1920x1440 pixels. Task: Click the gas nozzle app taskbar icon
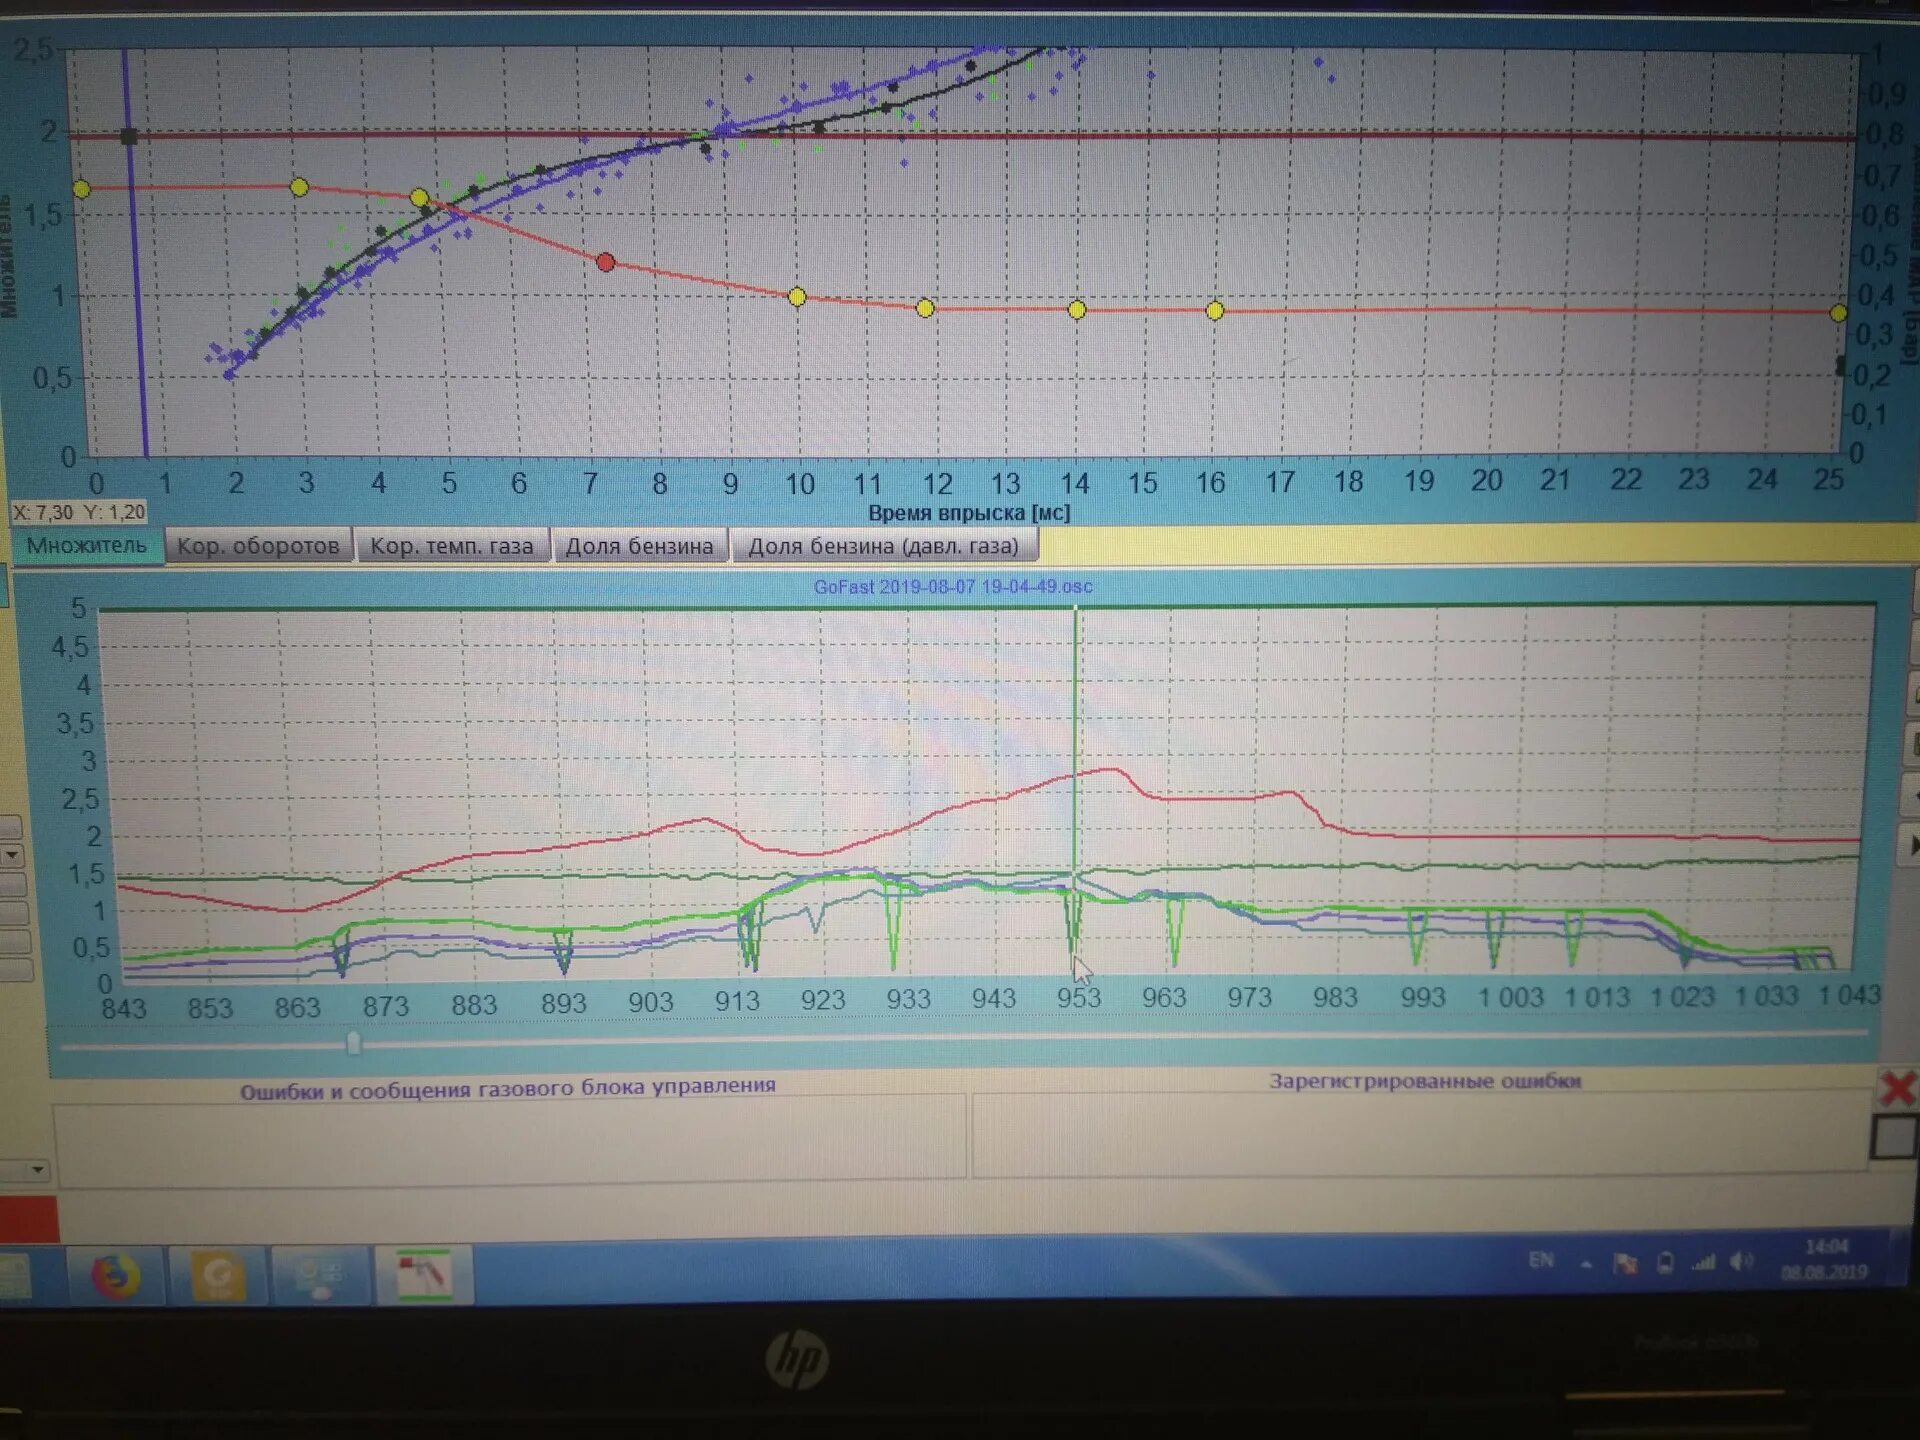(x=424, y=1275)
